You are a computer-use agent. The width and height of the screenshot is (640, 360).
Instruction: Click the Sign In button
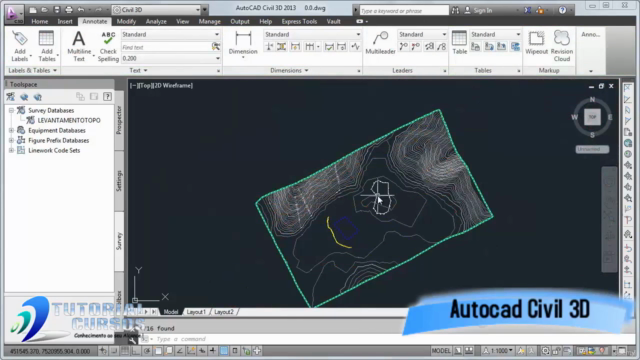point(479,11)
